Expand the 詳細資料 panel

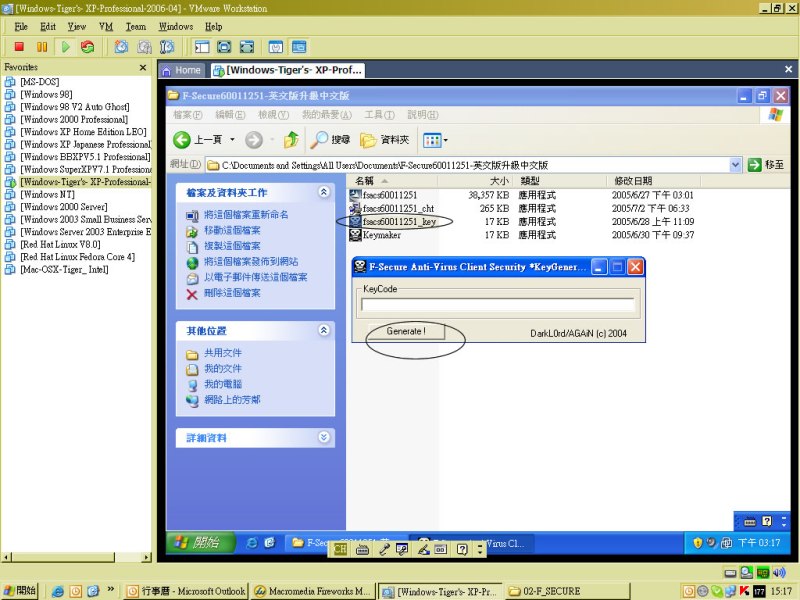tap(323, 437)
